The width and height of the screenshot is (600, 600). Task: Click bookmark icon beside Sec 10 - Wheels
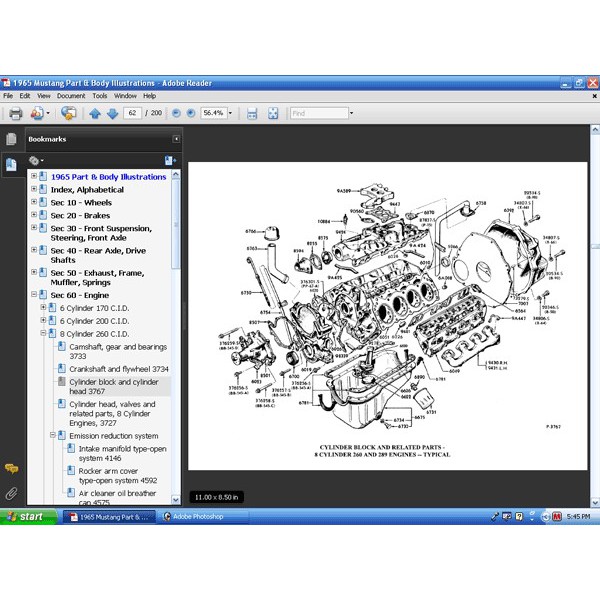tap(43, 202)
